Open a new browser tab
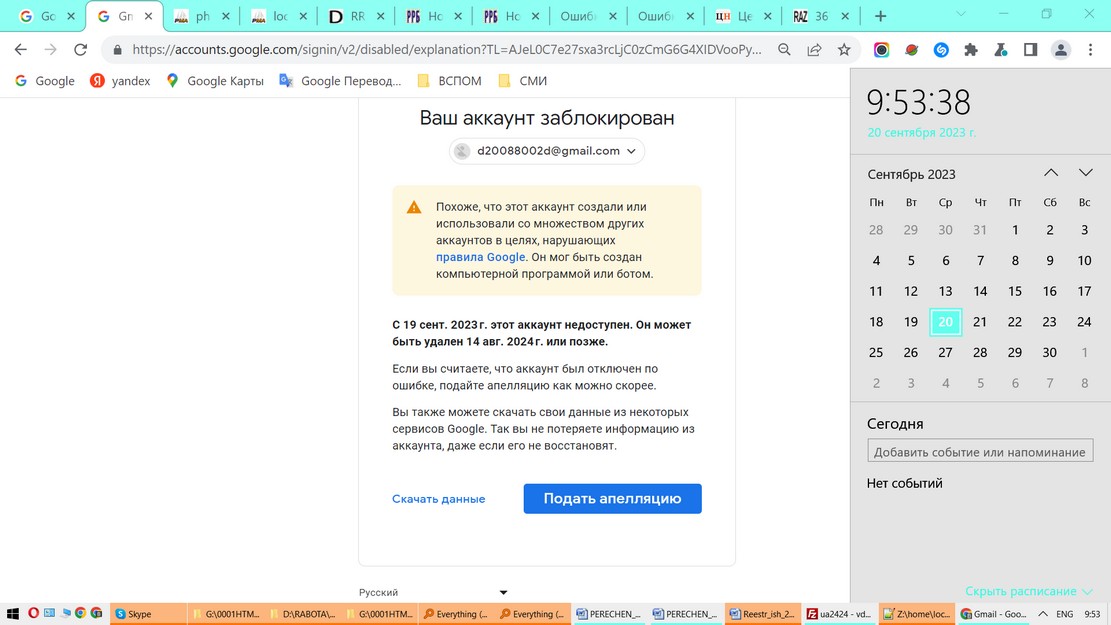The height and width of the screenshot is (625, 1111). point(880,16)
